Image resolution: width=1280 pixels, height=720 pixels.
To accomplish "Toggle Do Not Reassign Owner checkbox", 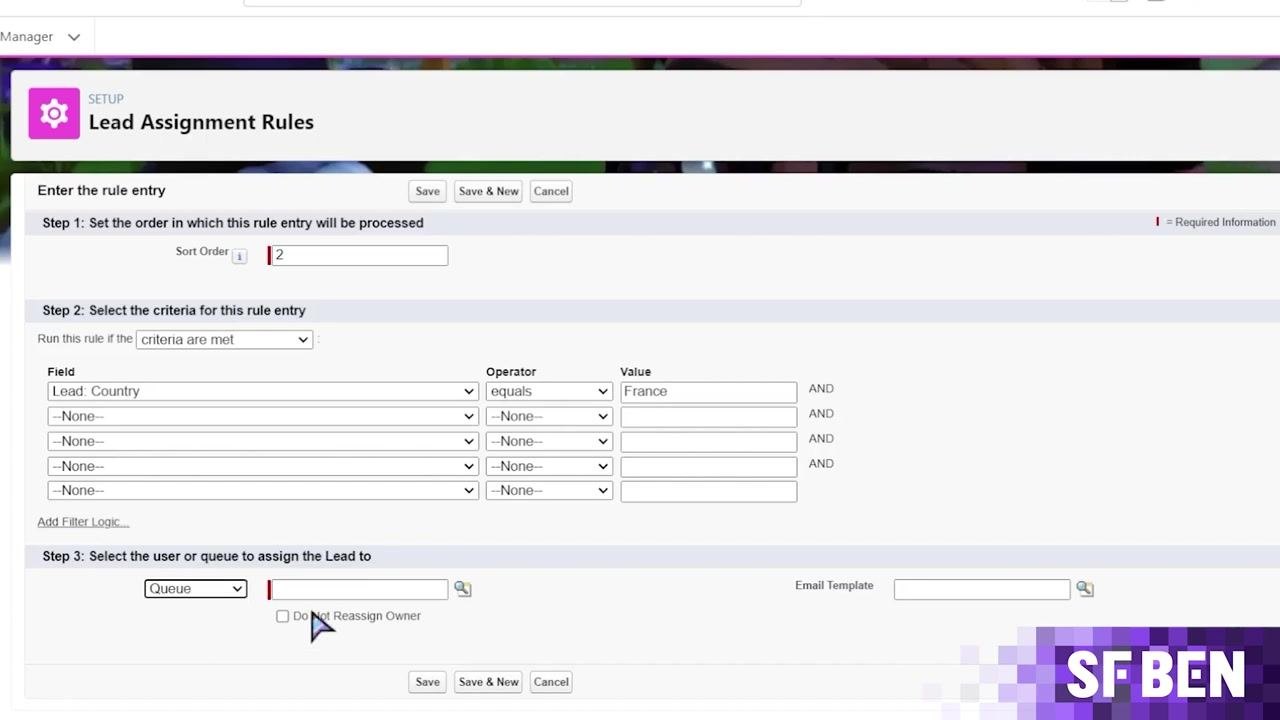I will tap(282, 616).
